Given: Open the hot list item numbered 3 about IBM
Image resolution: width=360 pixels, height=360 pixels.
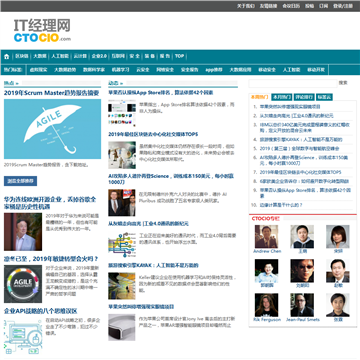Looking at the screenshot, I should click(305, 127).
